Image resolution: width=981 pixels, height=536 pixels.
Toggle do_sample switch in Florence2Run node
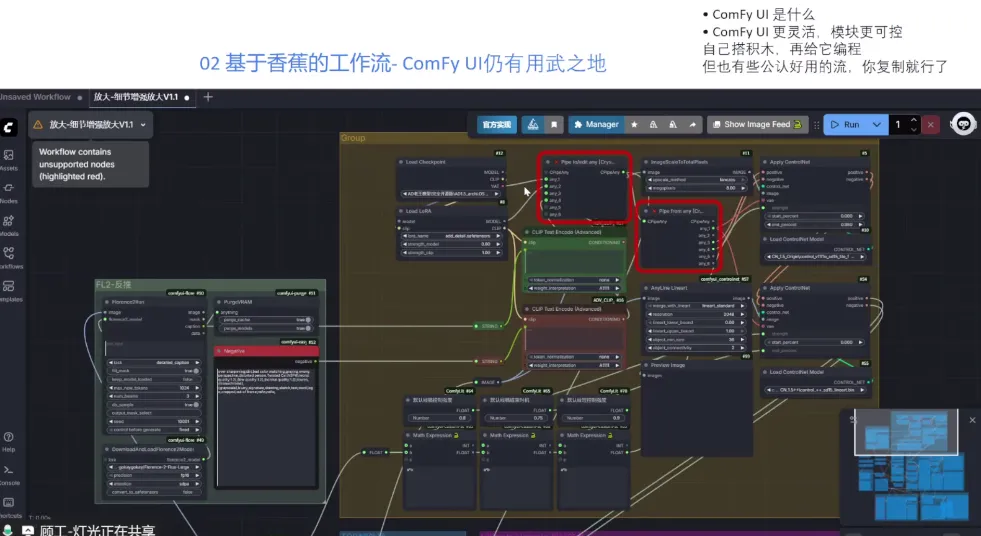click(196, 405)
